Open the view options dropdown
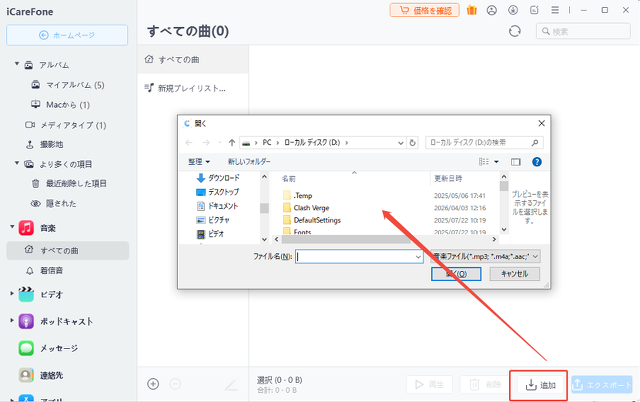The image size is (640, 402). pos(497,162)
